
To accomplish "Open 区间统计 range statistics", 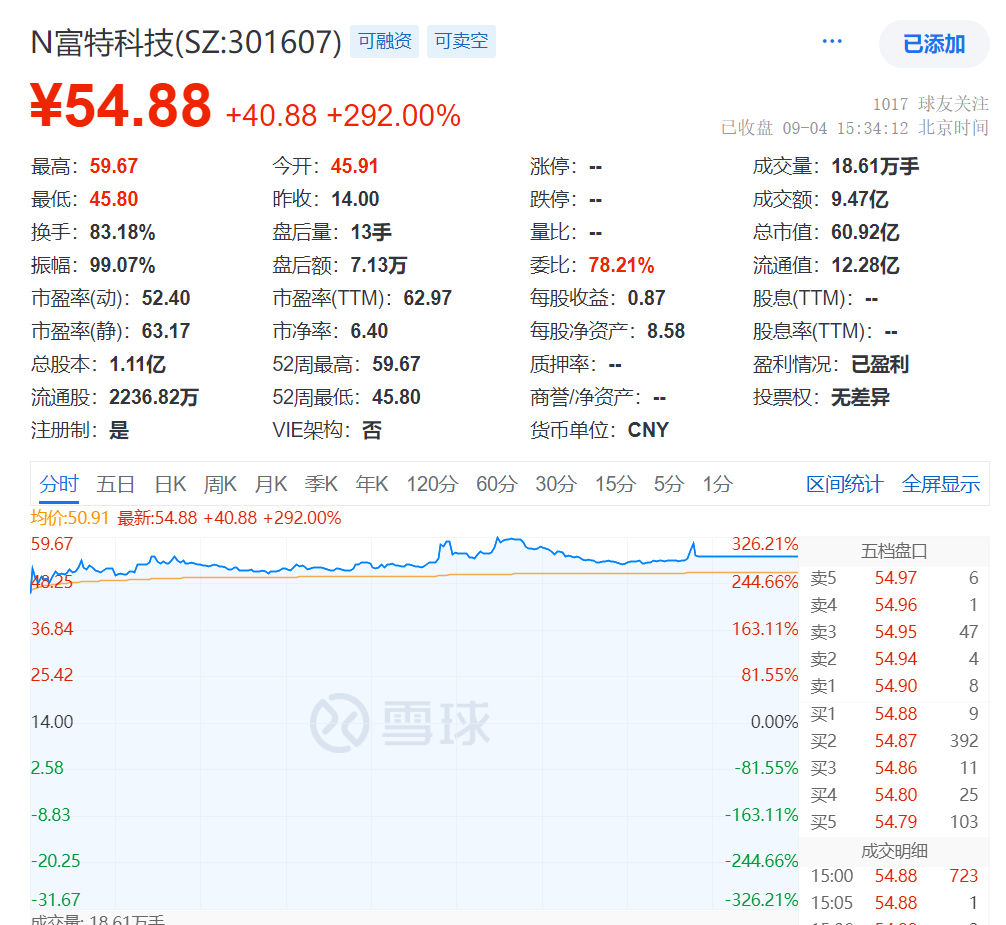I will click(844, 485).
